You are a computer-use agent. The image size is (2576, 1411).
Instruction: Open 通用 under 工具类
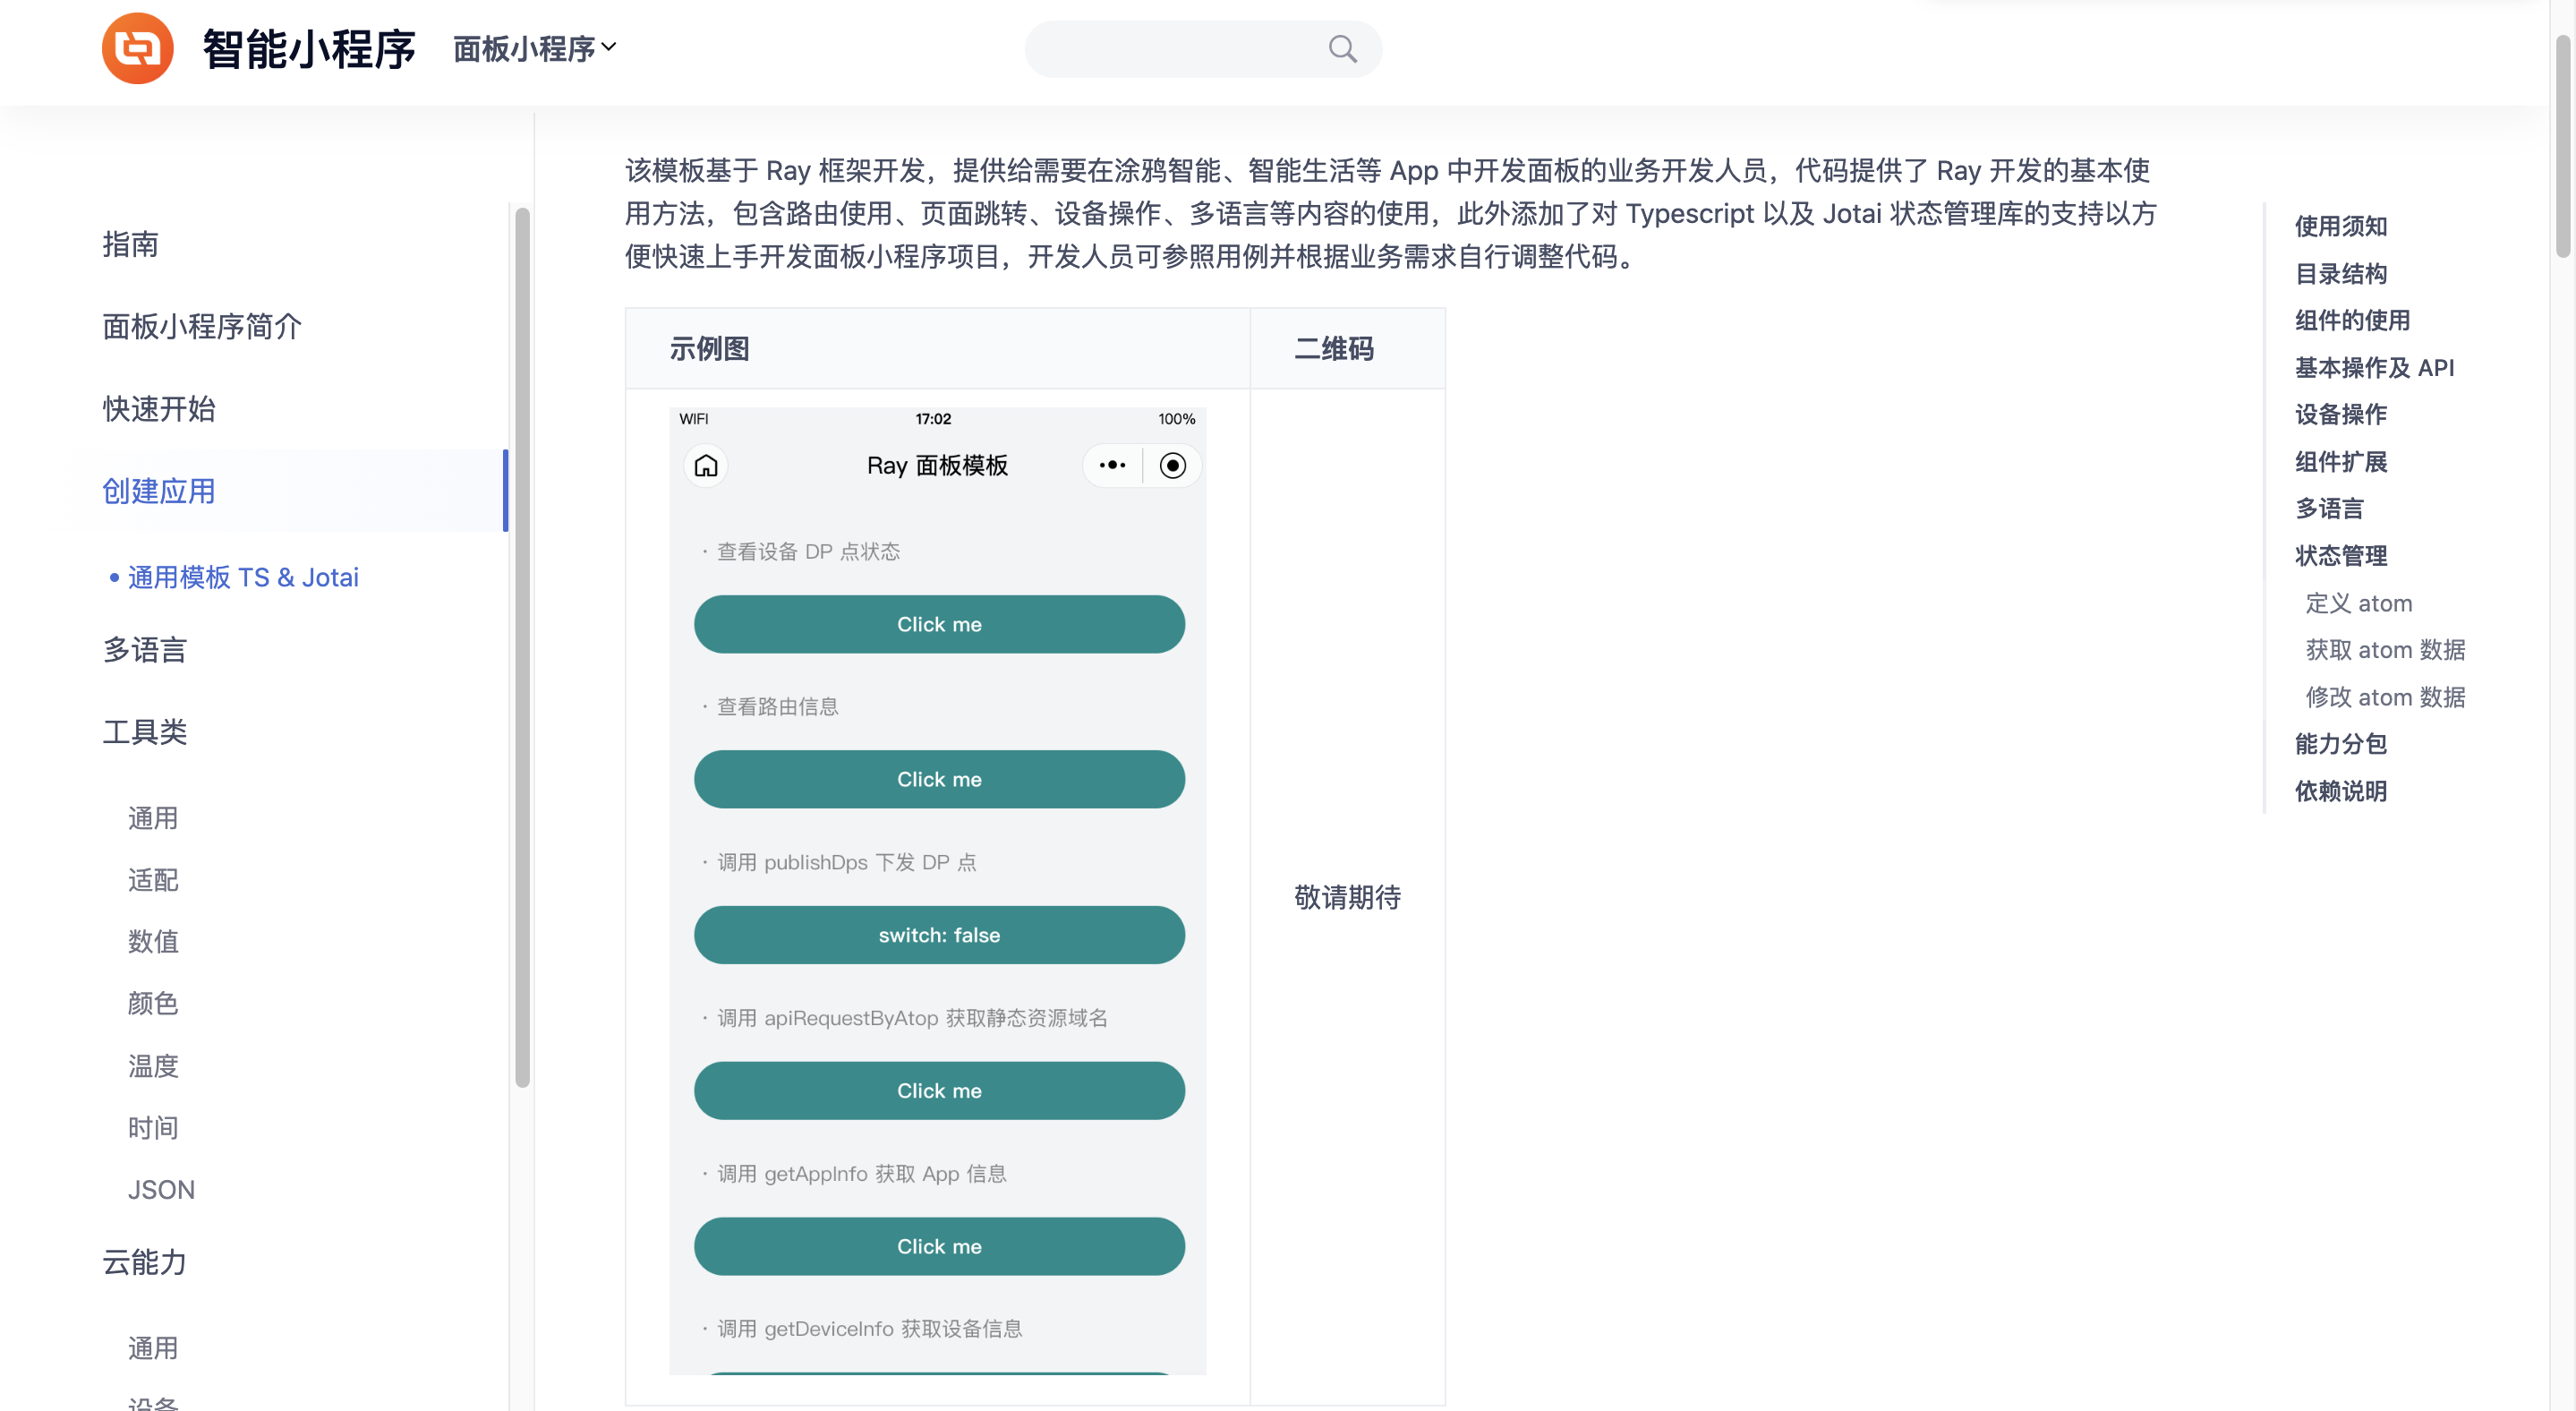tap(153, 818)
